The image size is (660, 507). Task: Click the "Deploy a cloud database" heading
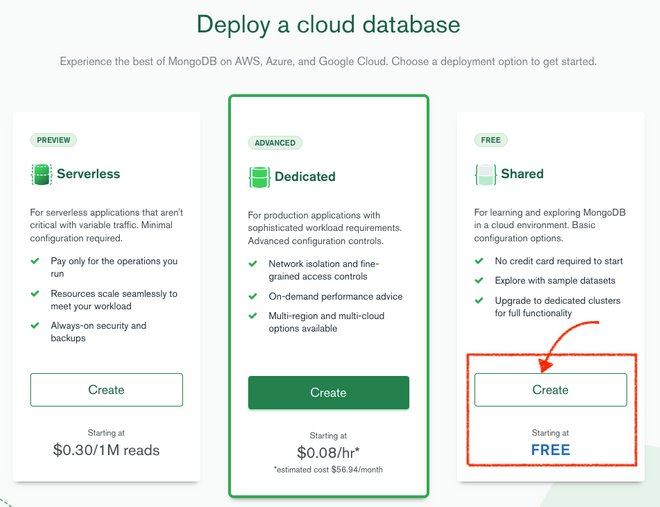point(329,24)
